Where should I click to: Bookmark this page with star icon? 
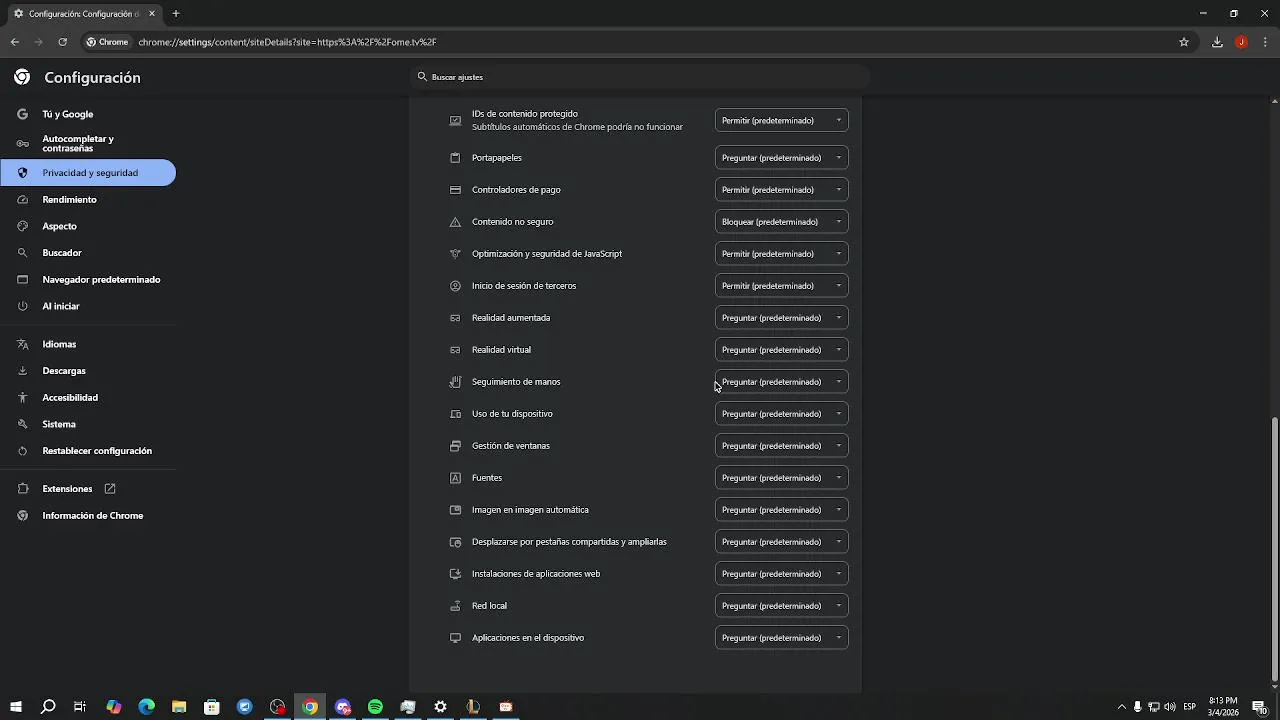pyautogui.click(x=1184, y=42)
